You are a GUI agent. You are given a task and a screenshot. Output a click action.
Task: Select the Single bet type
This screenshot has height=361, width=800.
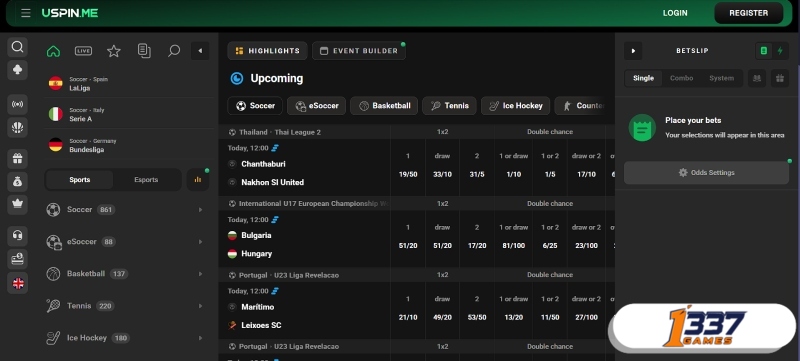tap(643, 79)
